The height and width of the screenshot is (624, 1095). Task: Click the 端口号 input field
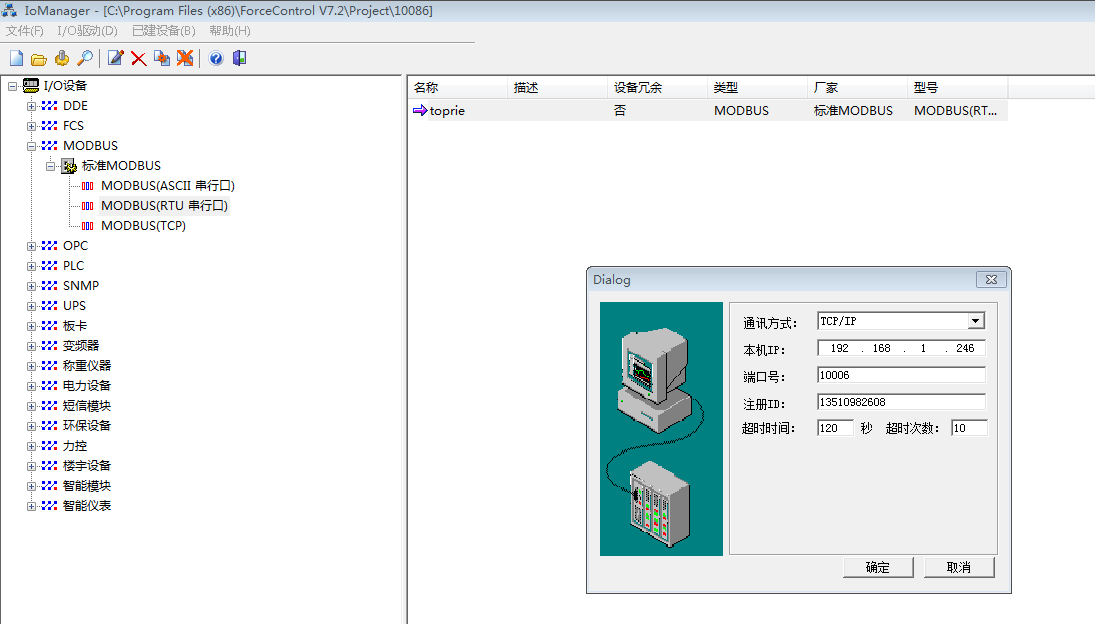[x=900, y=375]
